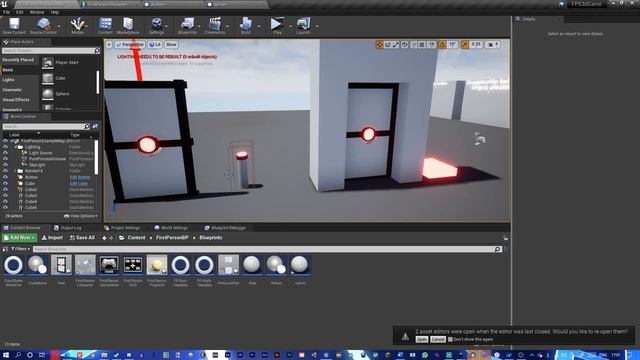Select the scale gizmo viewport tool

pos(396,44)
